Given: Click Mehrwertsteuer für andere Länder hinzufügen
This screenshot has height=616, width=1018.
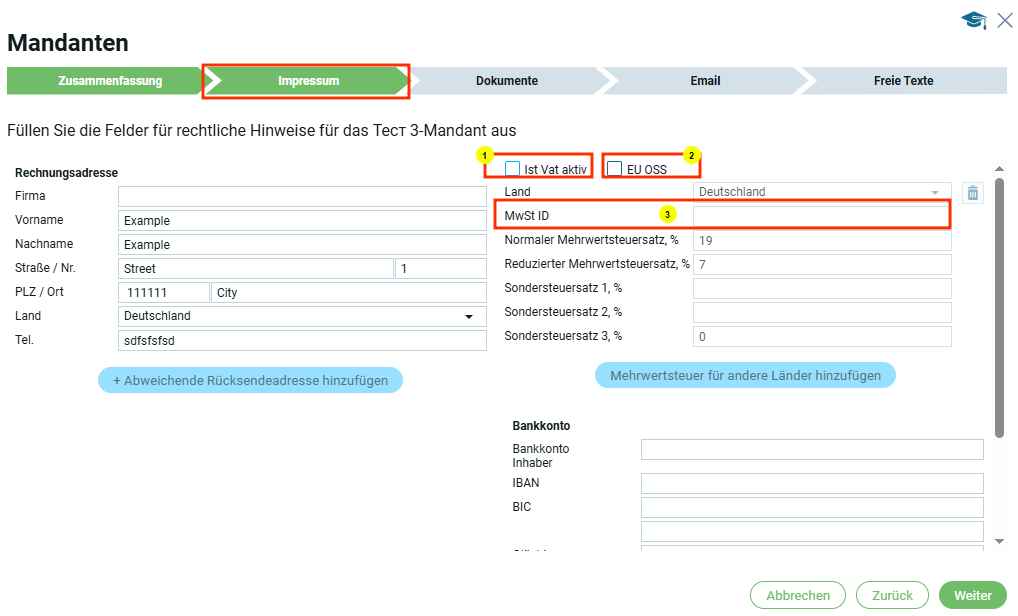Looking at the screenshot, I should pos(745,376).
